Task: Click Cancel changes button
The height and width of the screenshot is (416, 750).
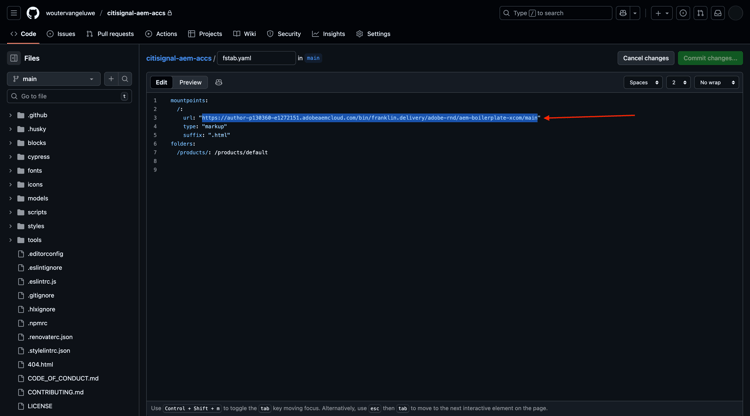Action: coord(646,58)
